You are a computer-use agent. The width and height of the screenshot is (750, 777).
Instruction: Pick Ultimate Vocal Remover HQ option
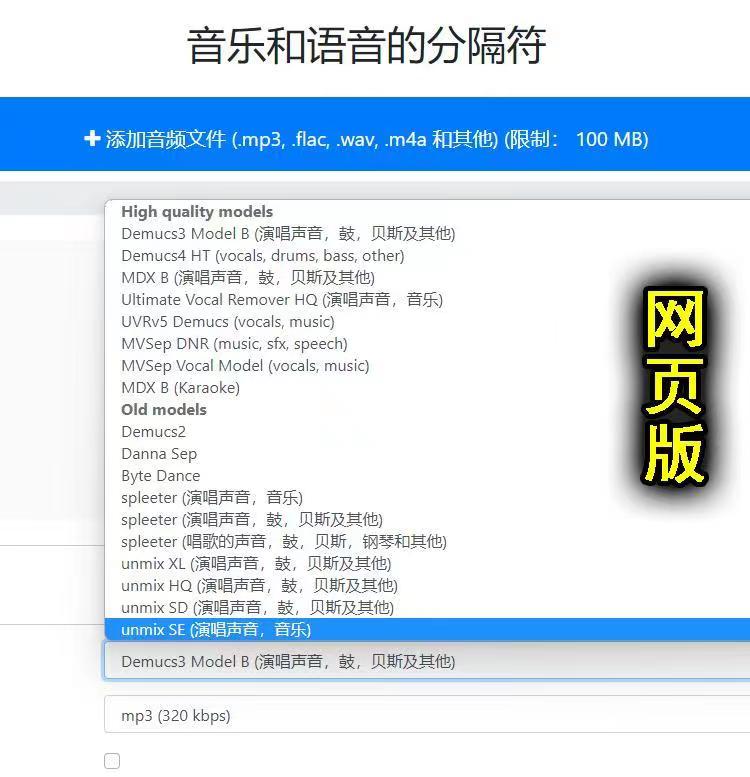tap(282, 300)
